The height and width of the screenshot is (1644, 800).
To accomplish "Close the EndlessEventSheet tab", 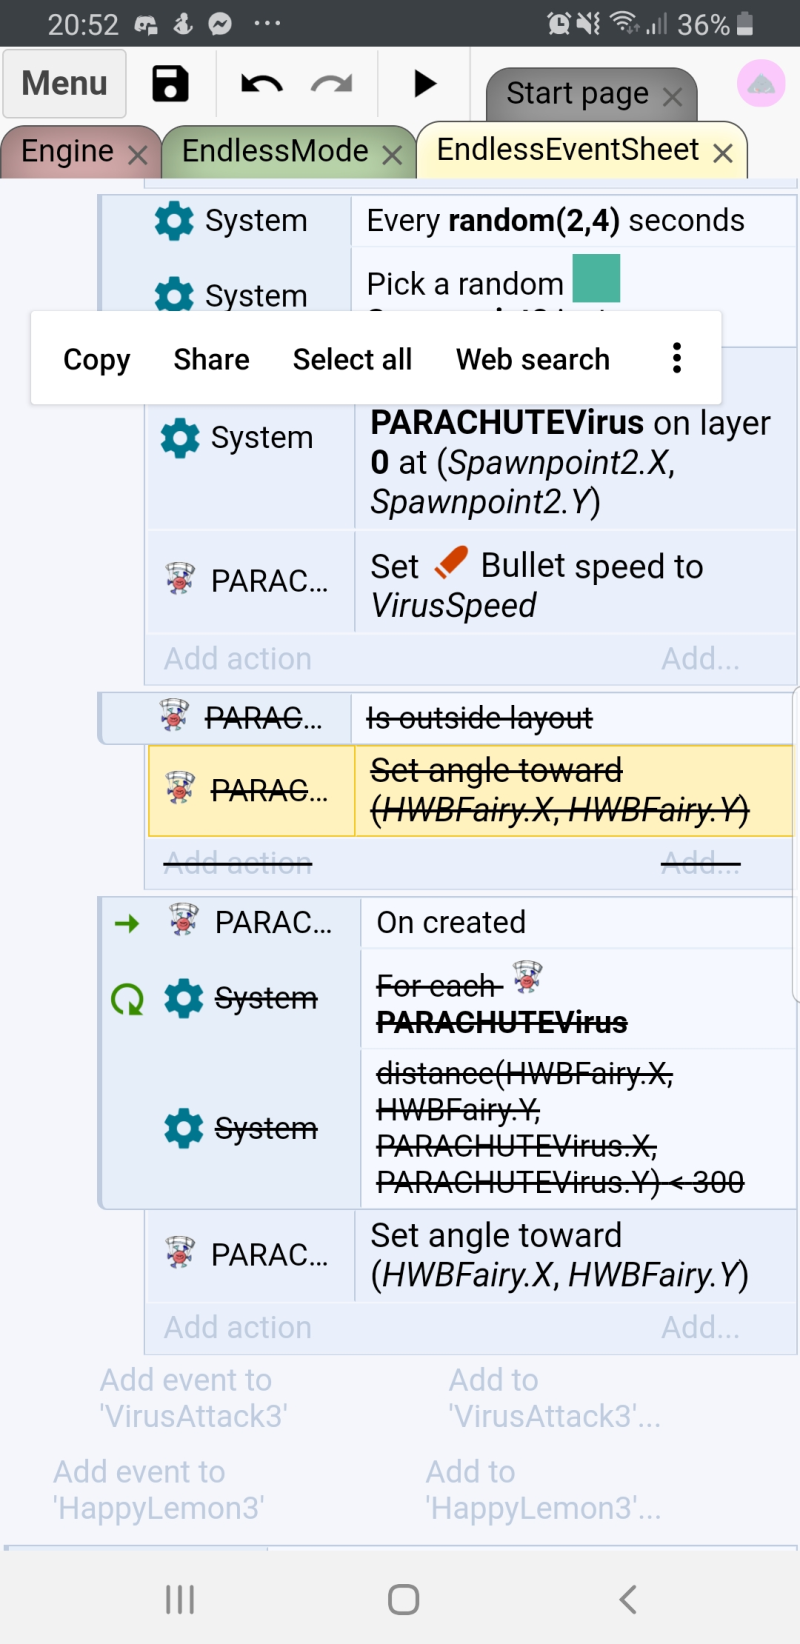I will pos(723,153).
